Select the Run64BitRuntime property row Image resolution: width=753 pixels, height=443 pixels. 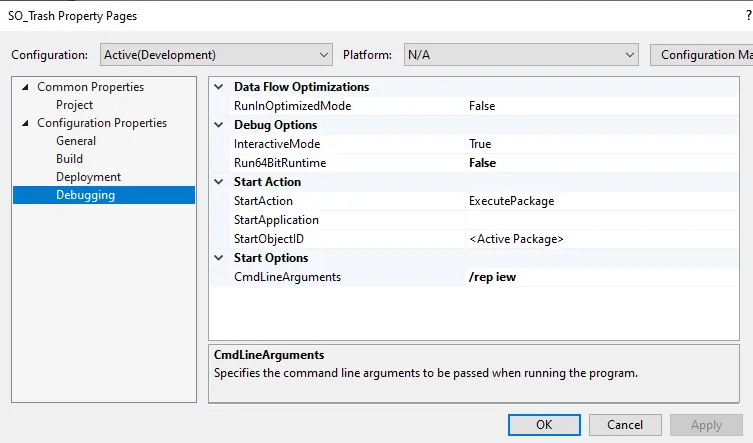point(280,163)
